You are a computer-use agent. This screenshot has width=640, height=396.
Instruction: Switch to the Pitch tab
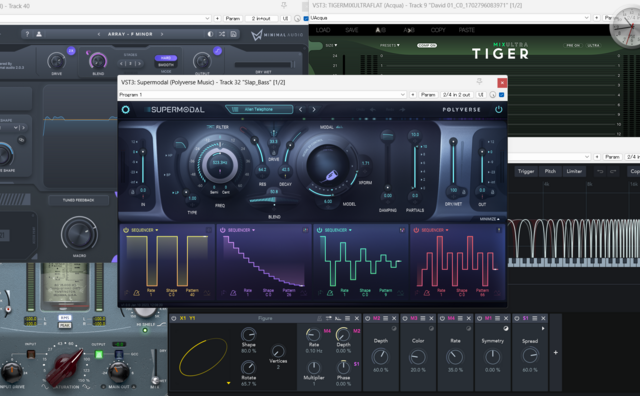(550, 171)
